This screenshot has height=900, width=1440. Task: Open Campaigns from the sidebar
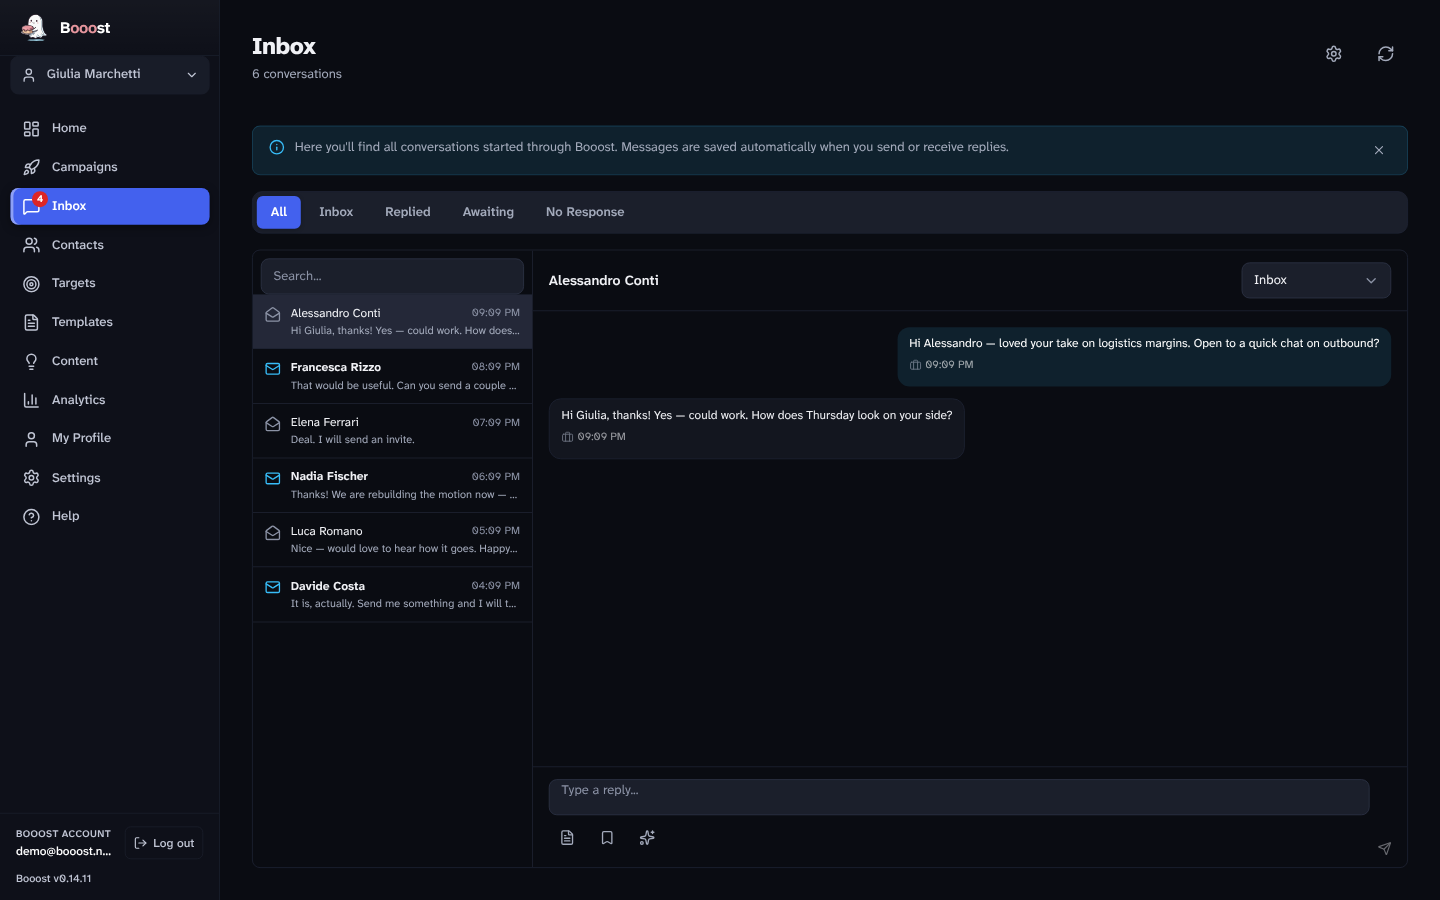110,167
